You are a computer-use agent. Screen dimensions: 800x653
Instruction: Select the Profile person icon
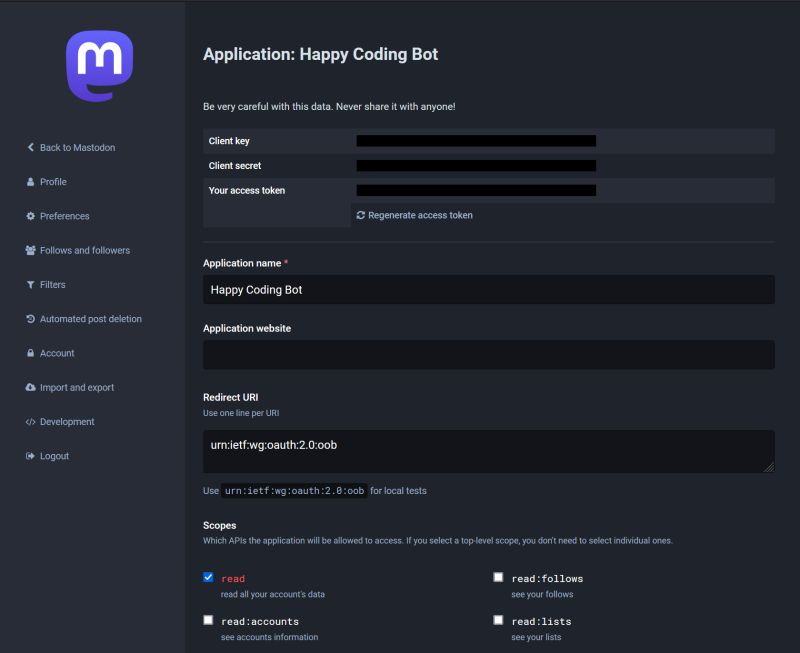point(29,181)
